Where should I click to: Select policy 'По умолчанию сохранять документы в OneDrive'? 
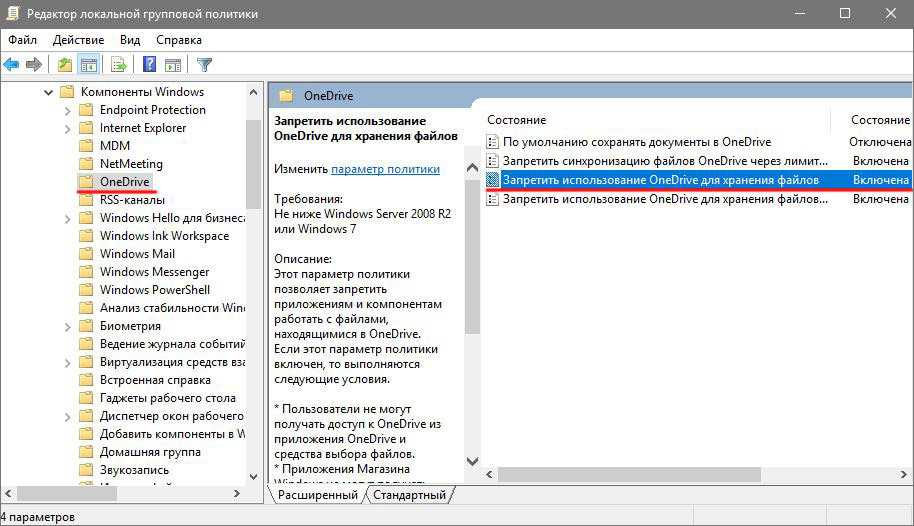(x=637, y=142)
